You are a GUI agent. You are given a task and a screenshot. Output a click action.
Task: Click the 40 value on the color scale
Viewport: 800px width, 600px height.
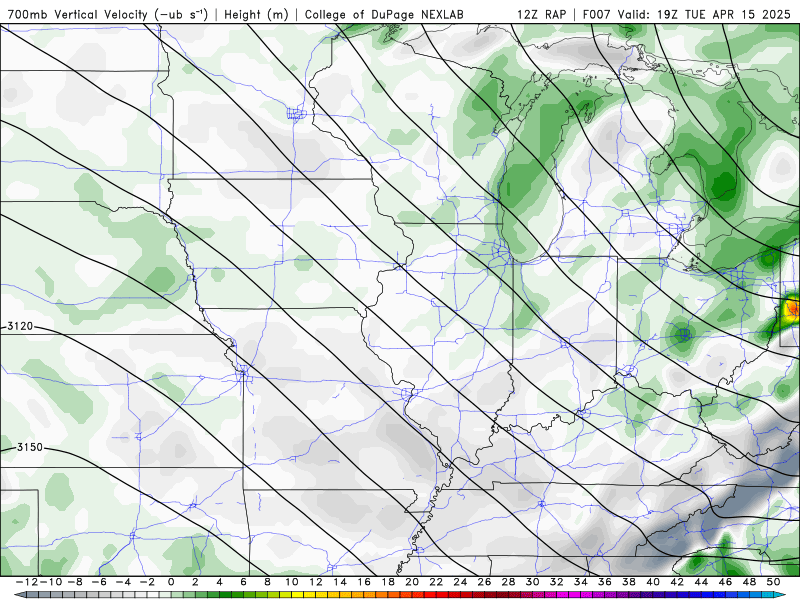point(653,582)
